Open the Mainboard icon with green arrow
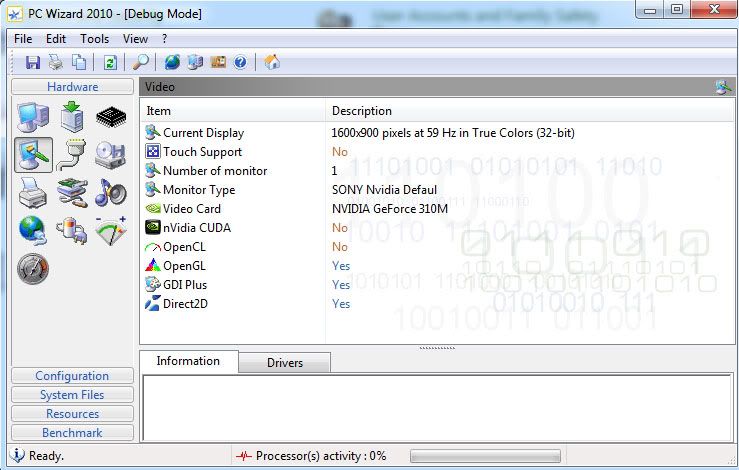This screenshot has height=470, width=739. click(72, 116)
